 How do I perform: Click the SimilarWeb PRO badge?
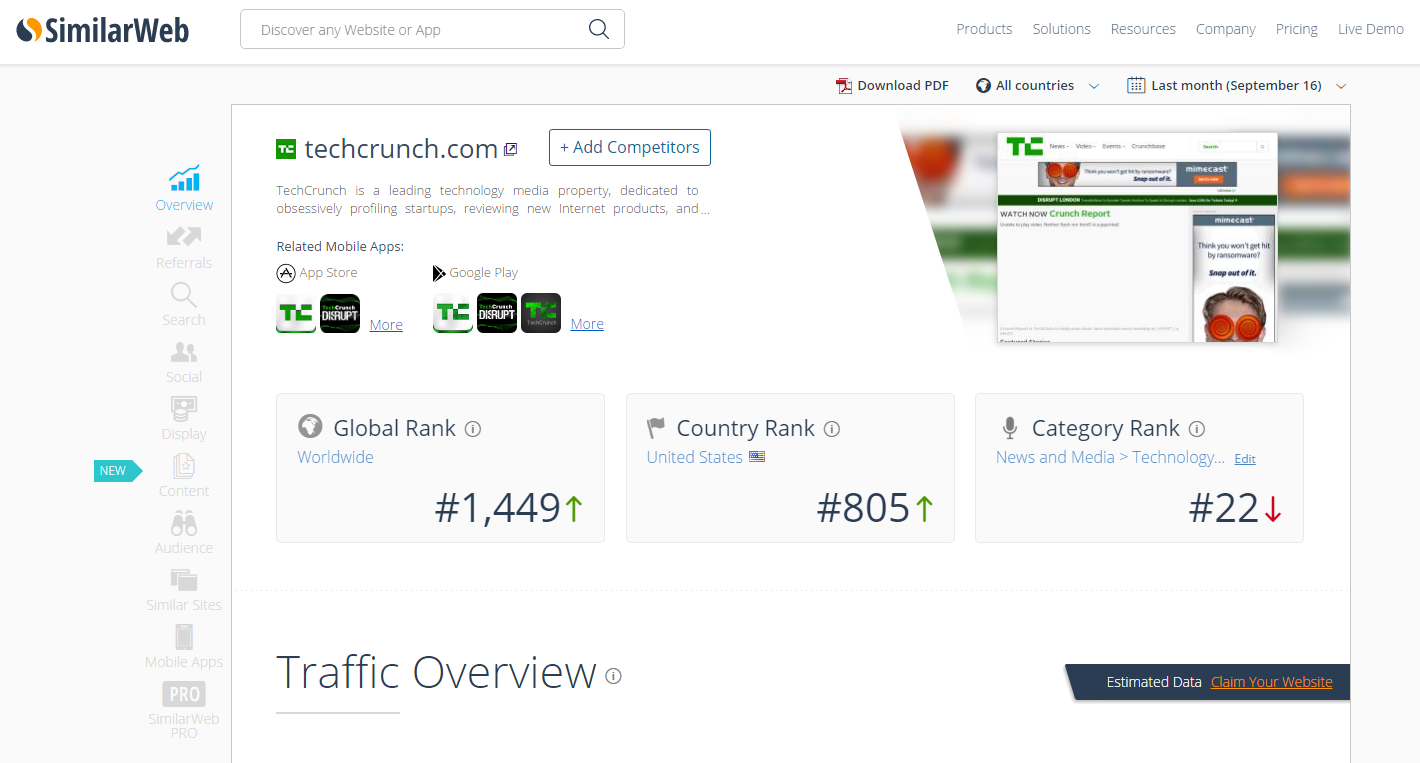(184, 694)
